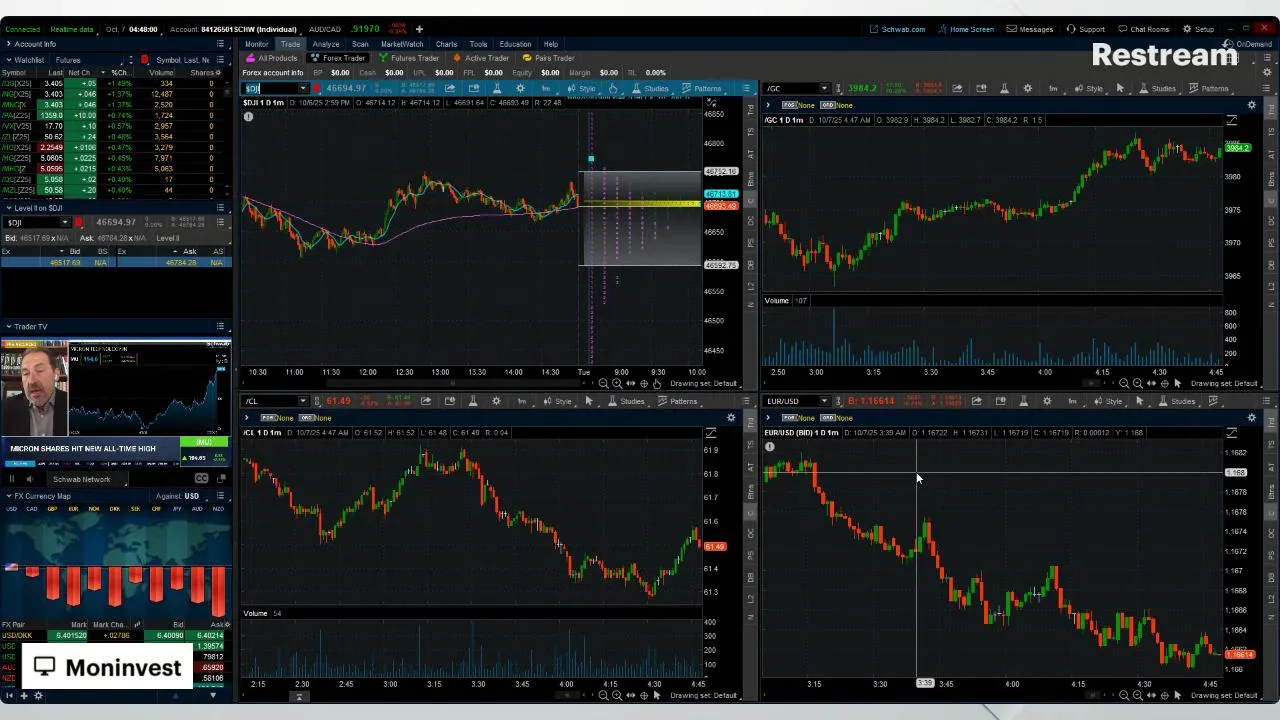The width and height of the screenshot is (1280, 720).
Task: Open the Monitor tab
Action: click(x=256, y=44)
